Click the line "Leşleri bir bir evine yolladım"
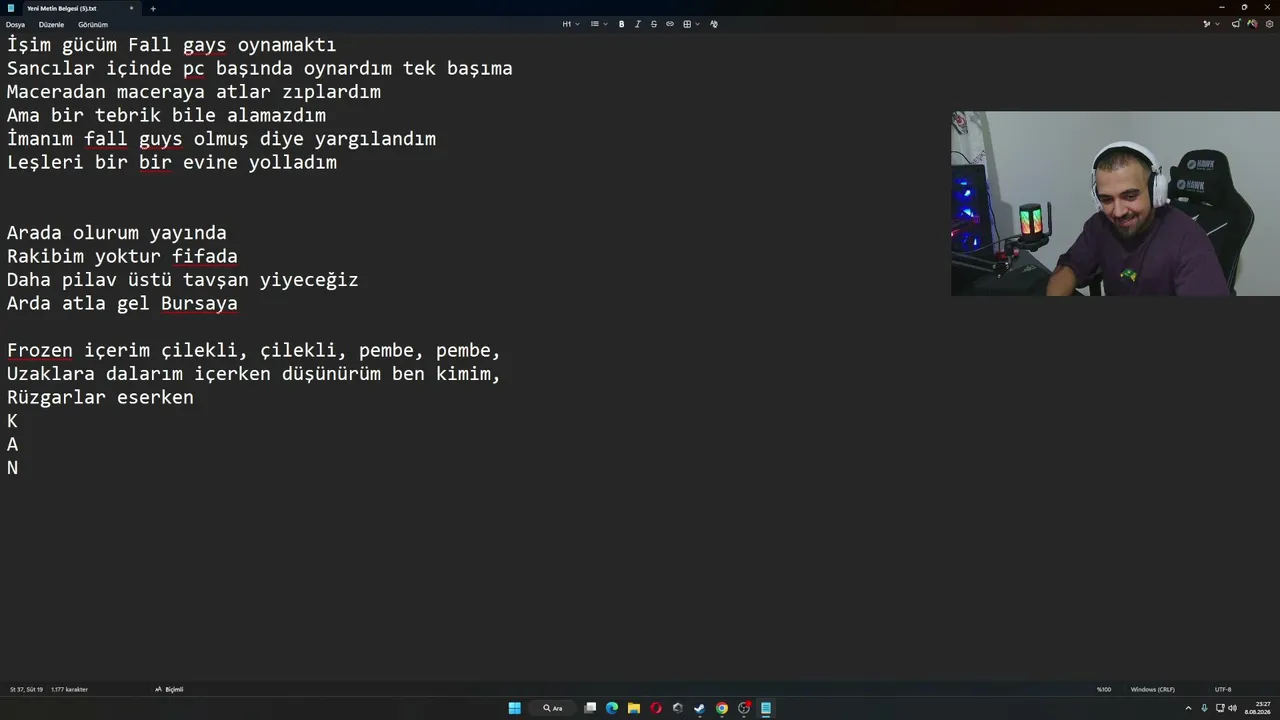Image resolution: width=1280 pixels, height=720 pixels. 172,162
